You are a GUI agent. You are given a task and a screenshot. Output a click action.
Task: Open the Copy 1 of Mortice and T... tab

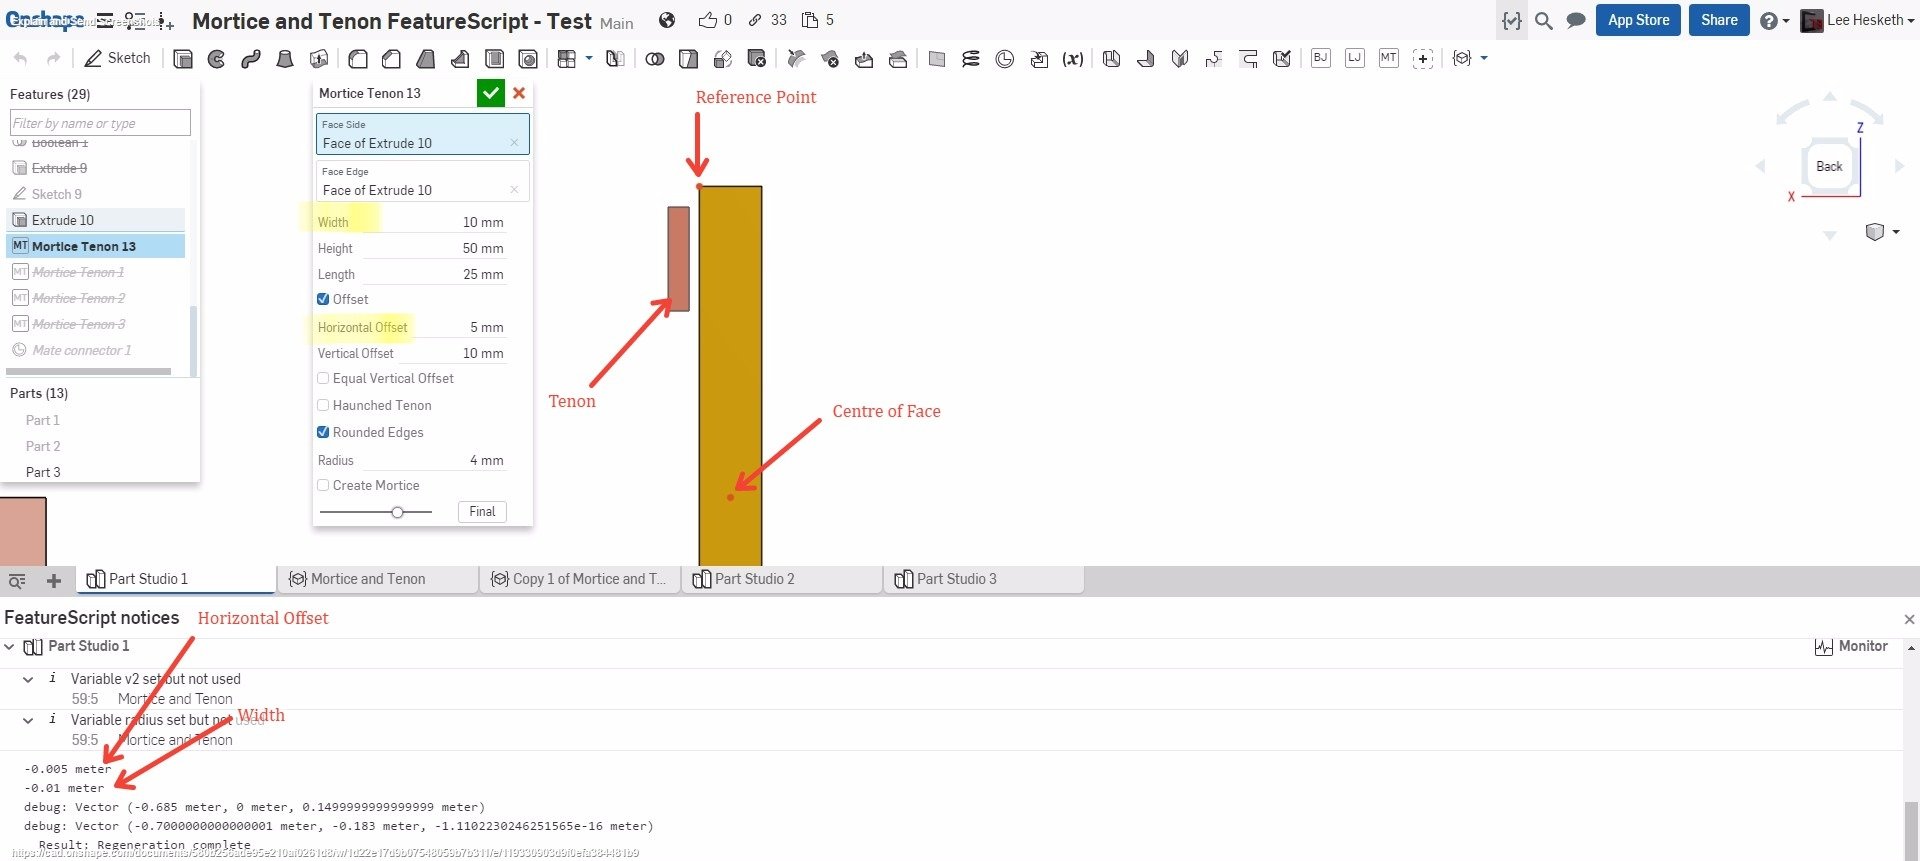click(x=580, y=579)
